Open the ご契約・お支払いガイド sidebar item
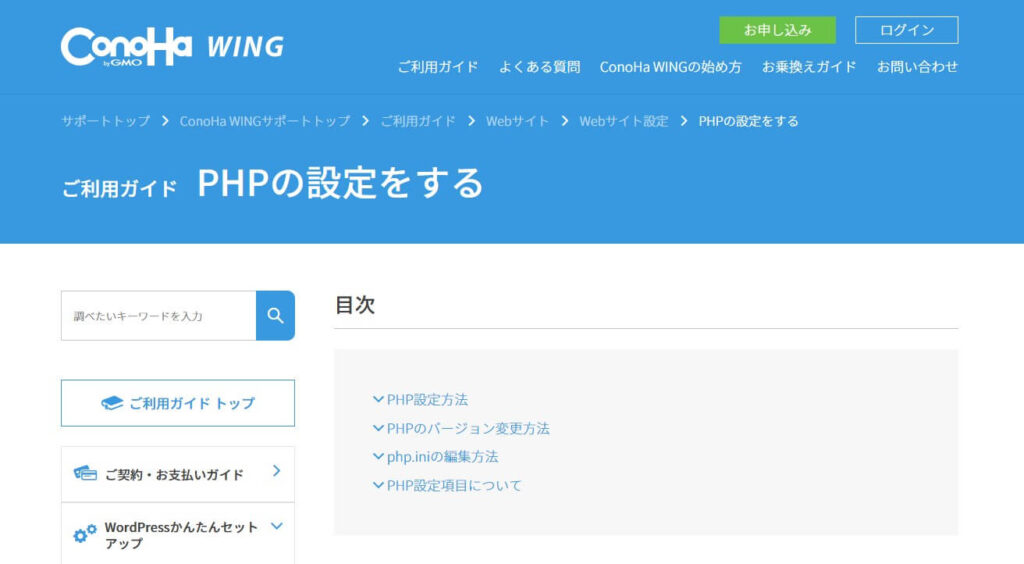This screenshot has width=1024, height=564. pyautogui.click(x=178, y=475)
